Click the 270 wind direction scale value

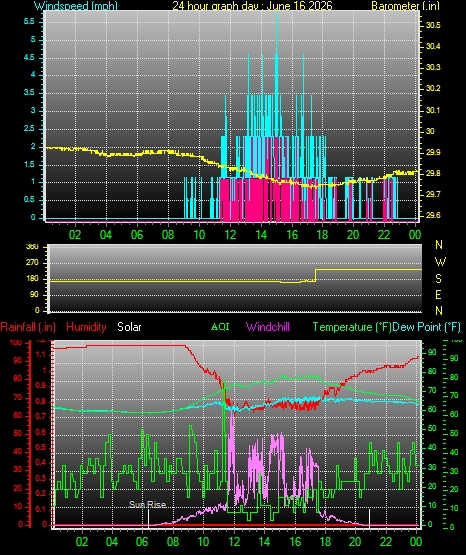(32, 263)
